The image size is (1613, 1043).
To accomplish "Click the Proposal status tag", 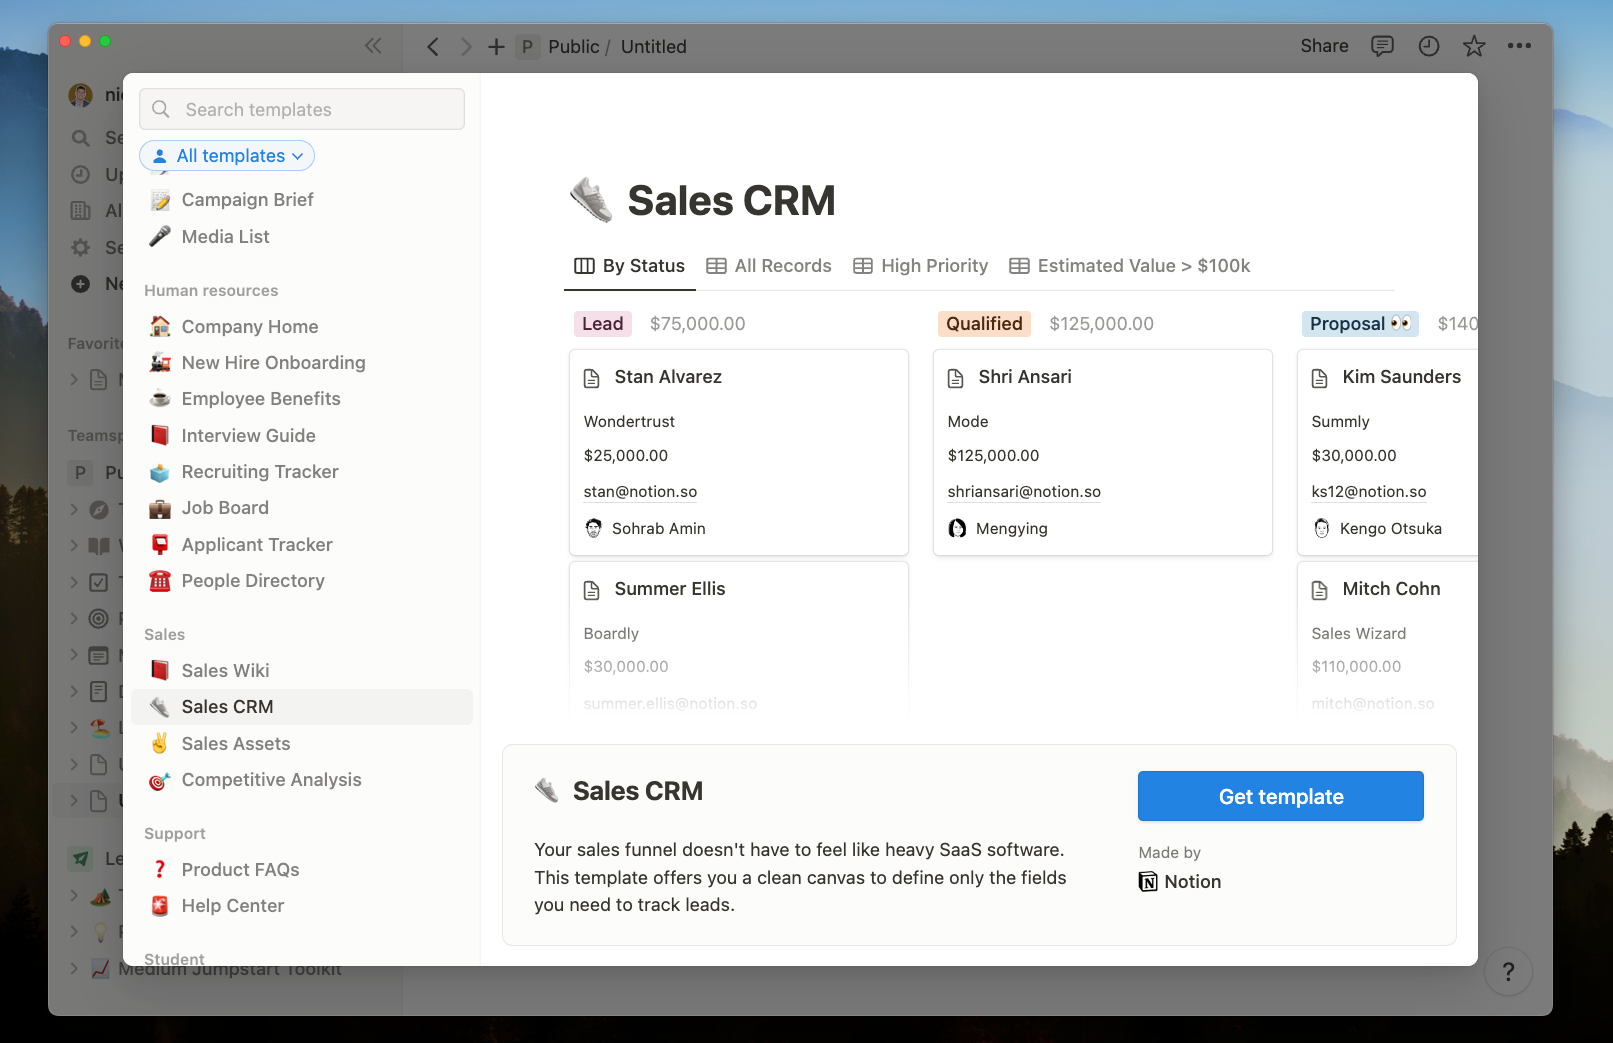I will (1360, 324).
